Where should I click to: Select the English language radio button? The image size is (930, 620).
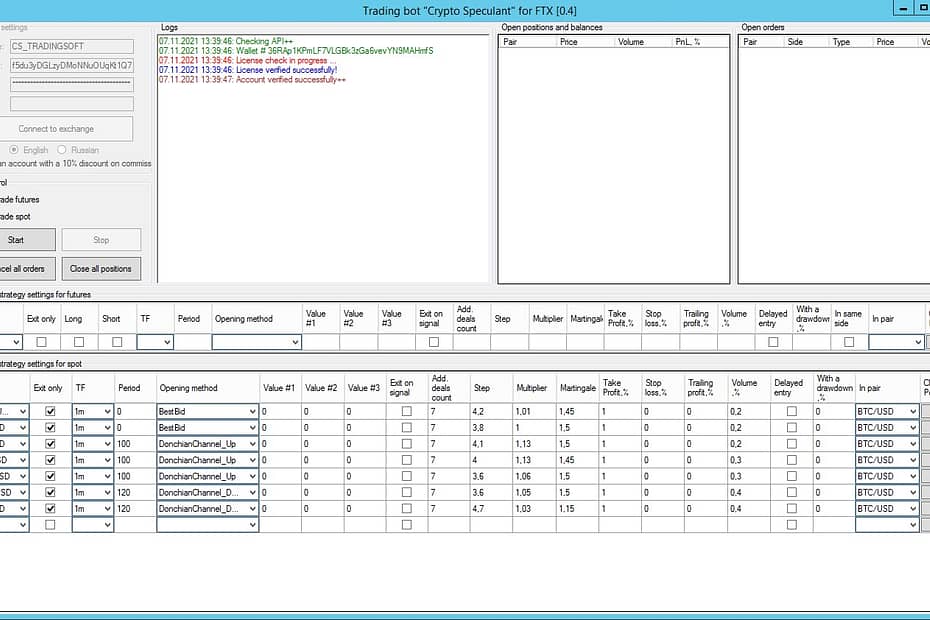[x=14, y=150]
